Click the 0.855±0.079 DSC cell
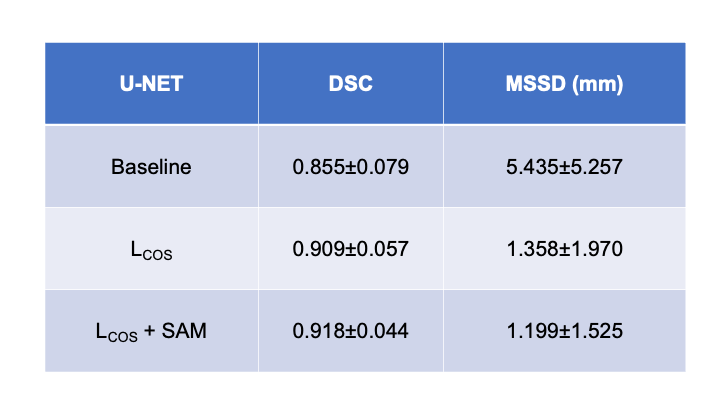The image size is (720, 405). pyautogui.click(x=351, y=166)
